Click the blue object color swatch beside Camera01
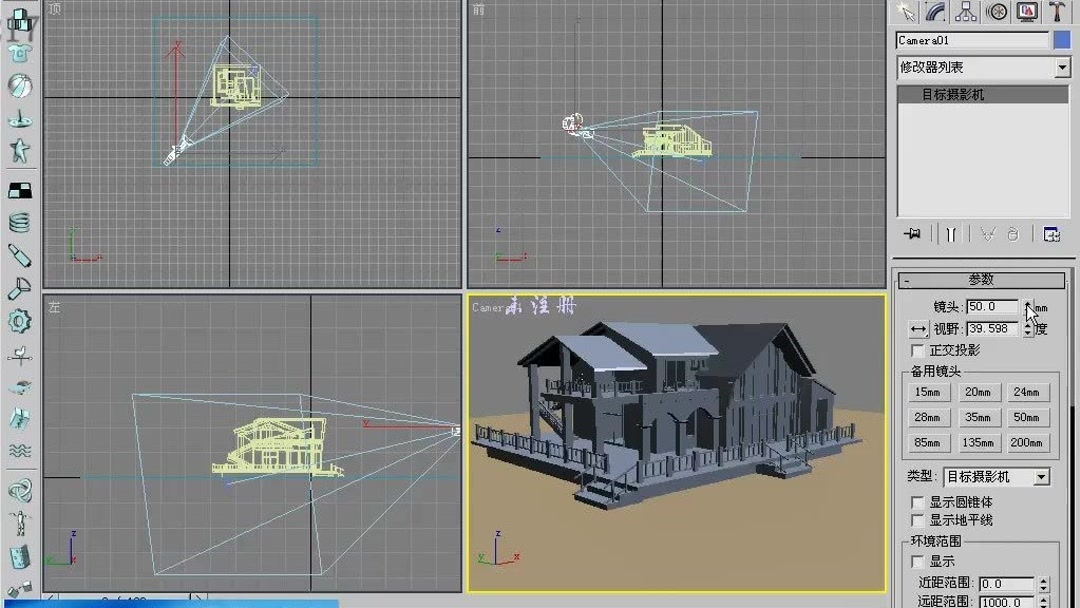 (x=1063, y=40)
